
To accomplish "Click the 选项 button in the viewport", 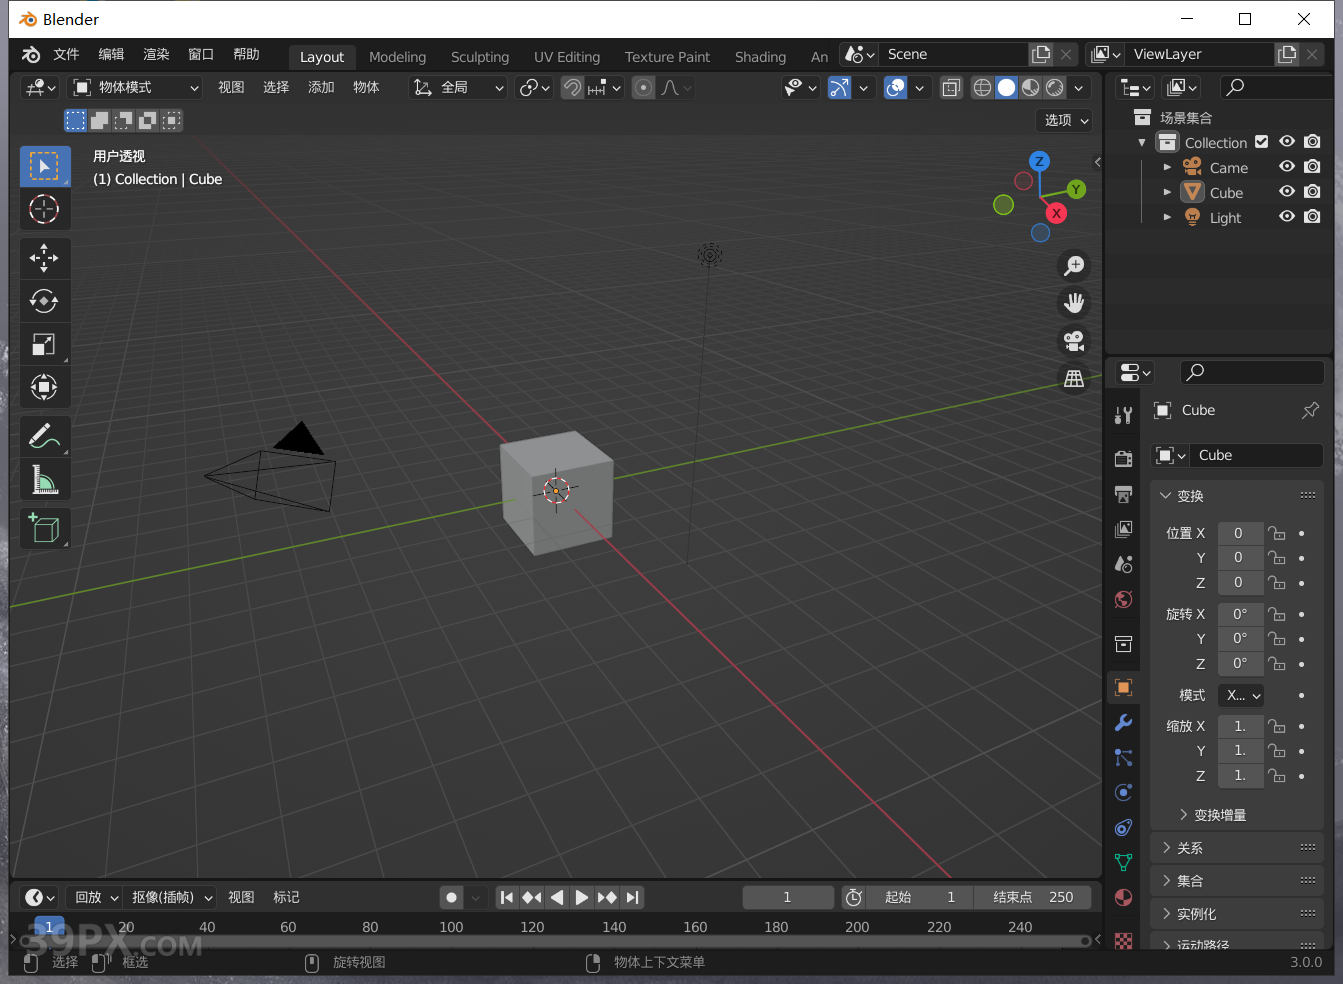I will (x=1063, y=120).
